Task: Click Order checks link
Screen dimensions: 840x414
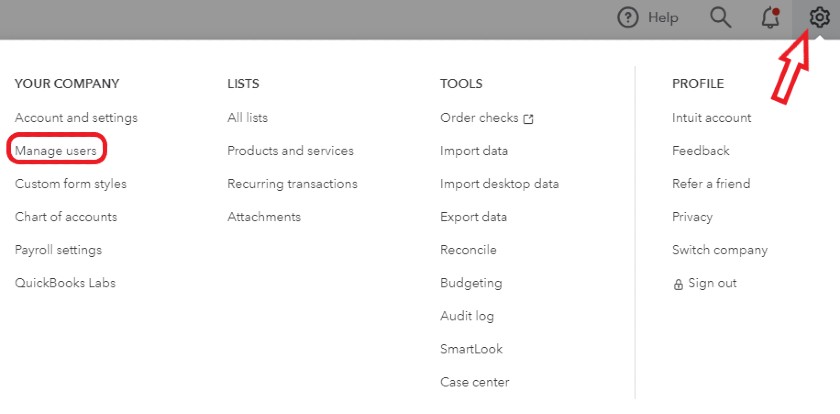Action: coord(479,118)
